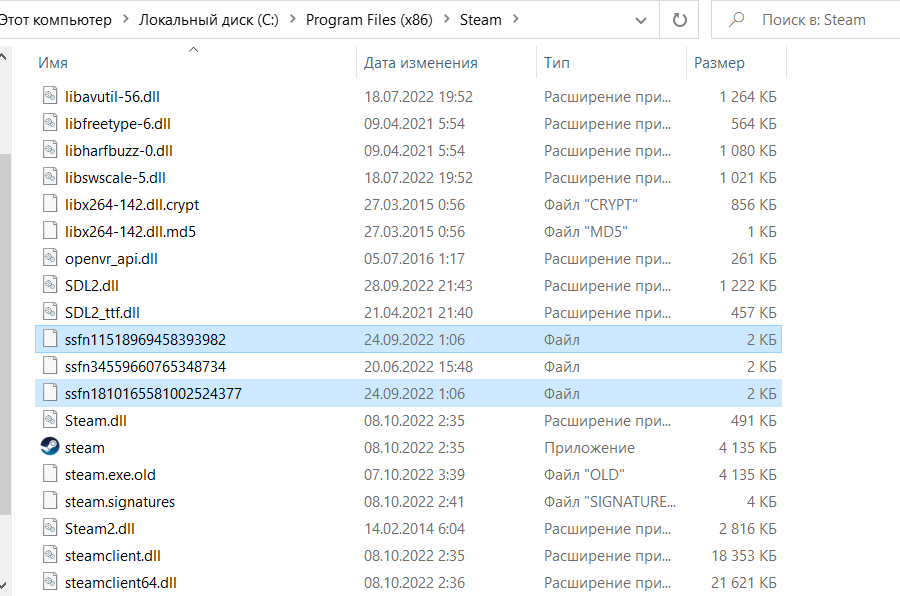Viewport: 900px width, 596px height.
Task: Select the file name libharfbuzz-0.dll
Action: [118, 150]
